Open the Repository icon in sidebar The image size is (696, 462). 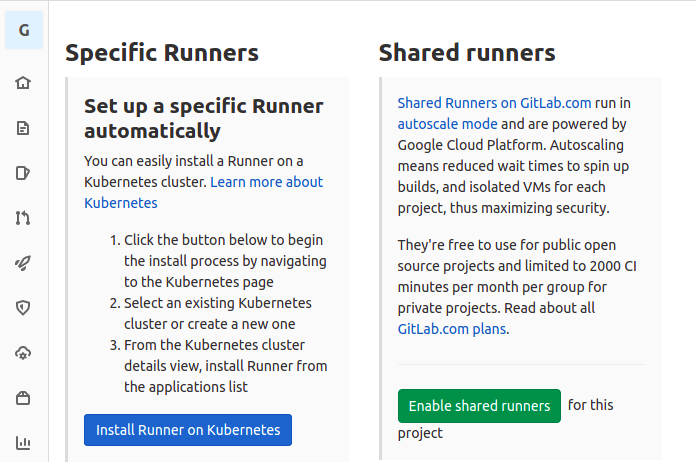[x=23, y=128]
